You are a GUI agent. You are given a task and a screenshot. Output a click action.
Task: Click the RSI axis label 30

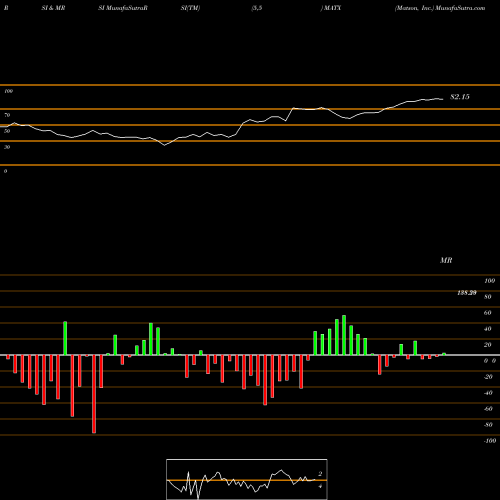[7, 147]
